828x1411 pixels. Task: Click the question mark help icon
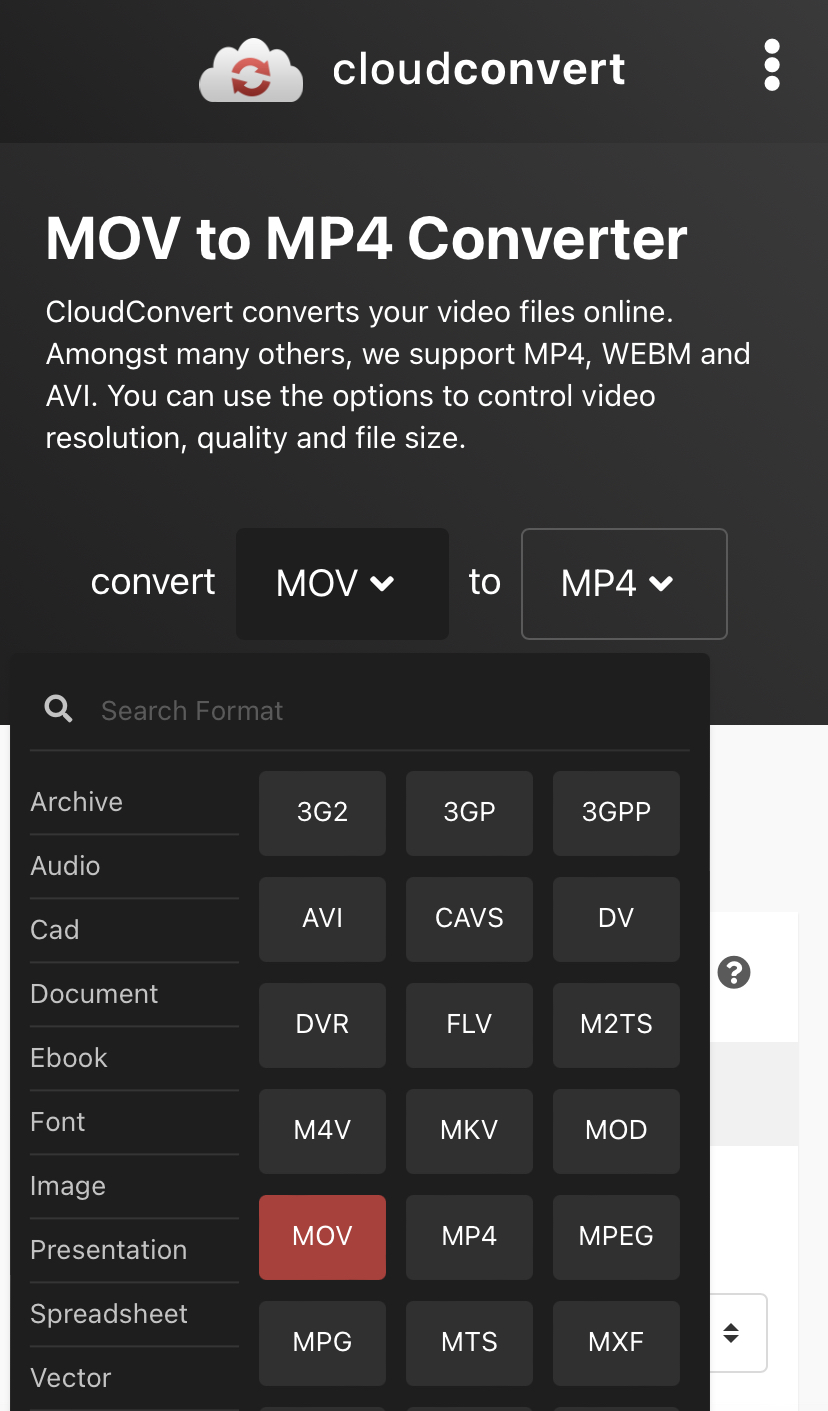pos(734,972)
